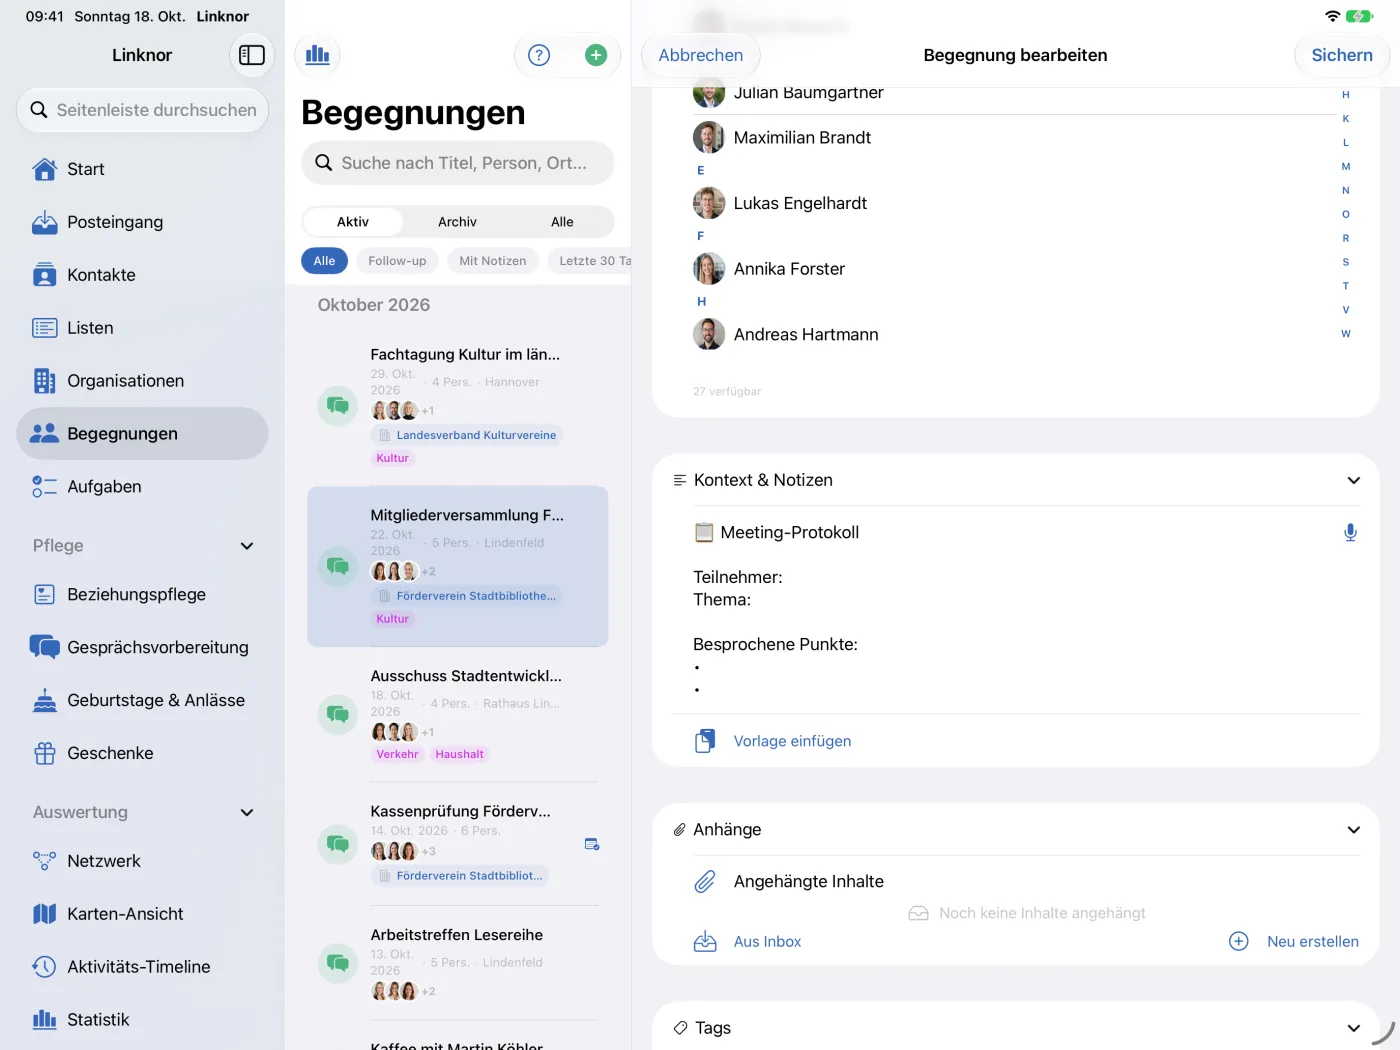Open Organisationen in the sidebar
Image resolution: width=1400 pixels, height=1050 pixels.
tap(142, 381)
